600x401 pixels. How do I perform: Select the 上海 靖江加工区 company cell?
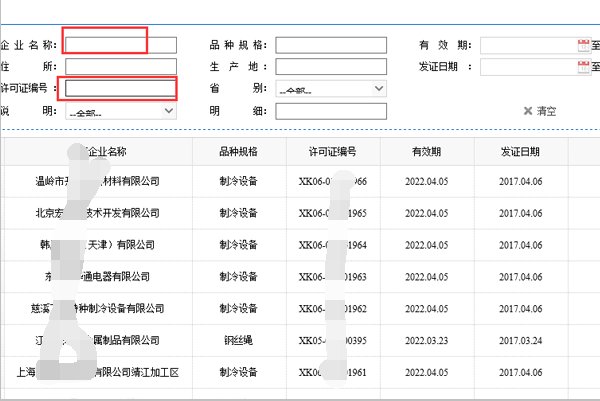(x=98, y=372)
